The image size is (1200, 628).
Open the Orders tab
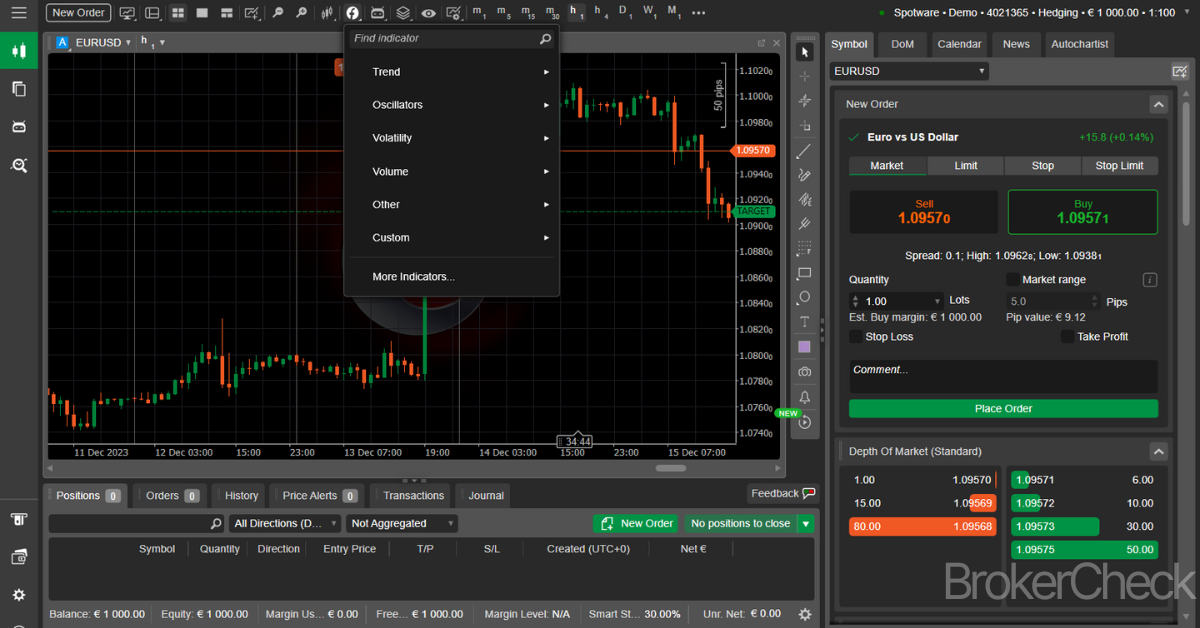(169, 495)
